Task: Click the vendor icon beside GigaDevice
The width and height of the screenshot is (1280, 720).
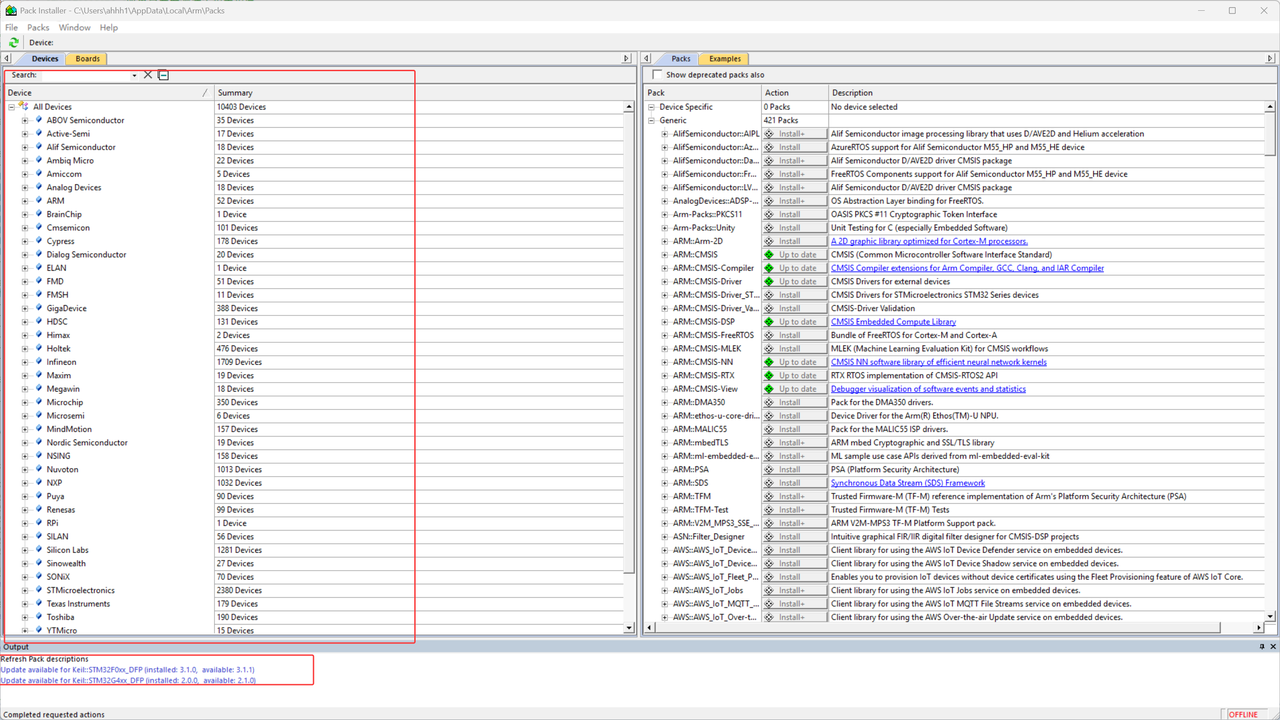Action: (x=38, y=308)
